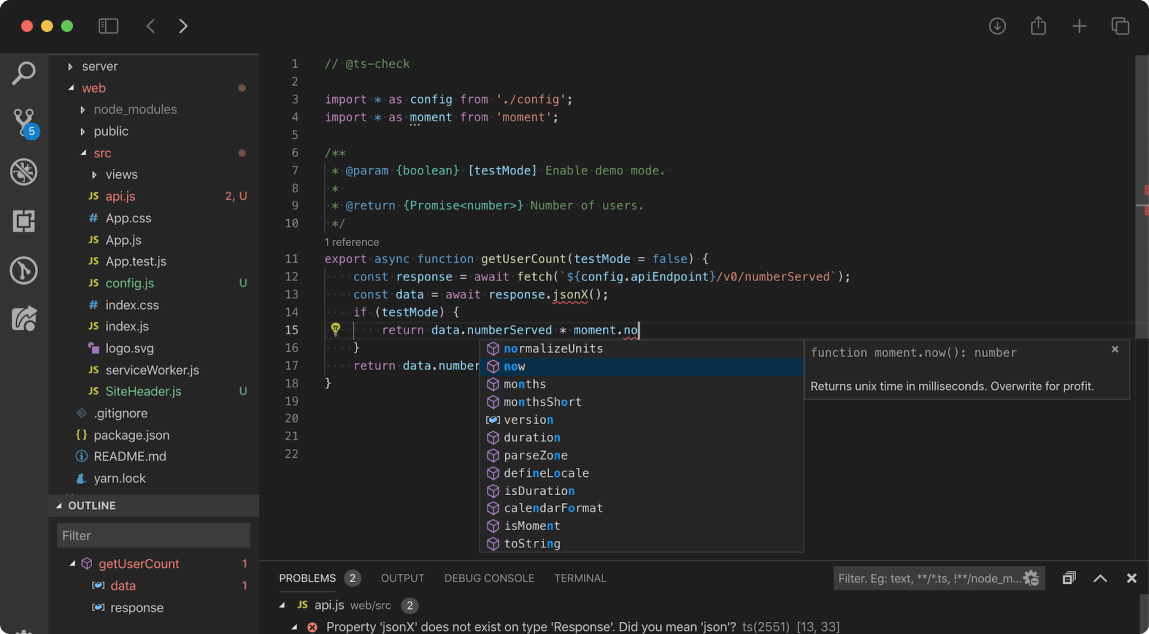This screenshot has height=634, width=1149.
Task: Open the Debug view bug icon
Action: [x=23, y=172]
